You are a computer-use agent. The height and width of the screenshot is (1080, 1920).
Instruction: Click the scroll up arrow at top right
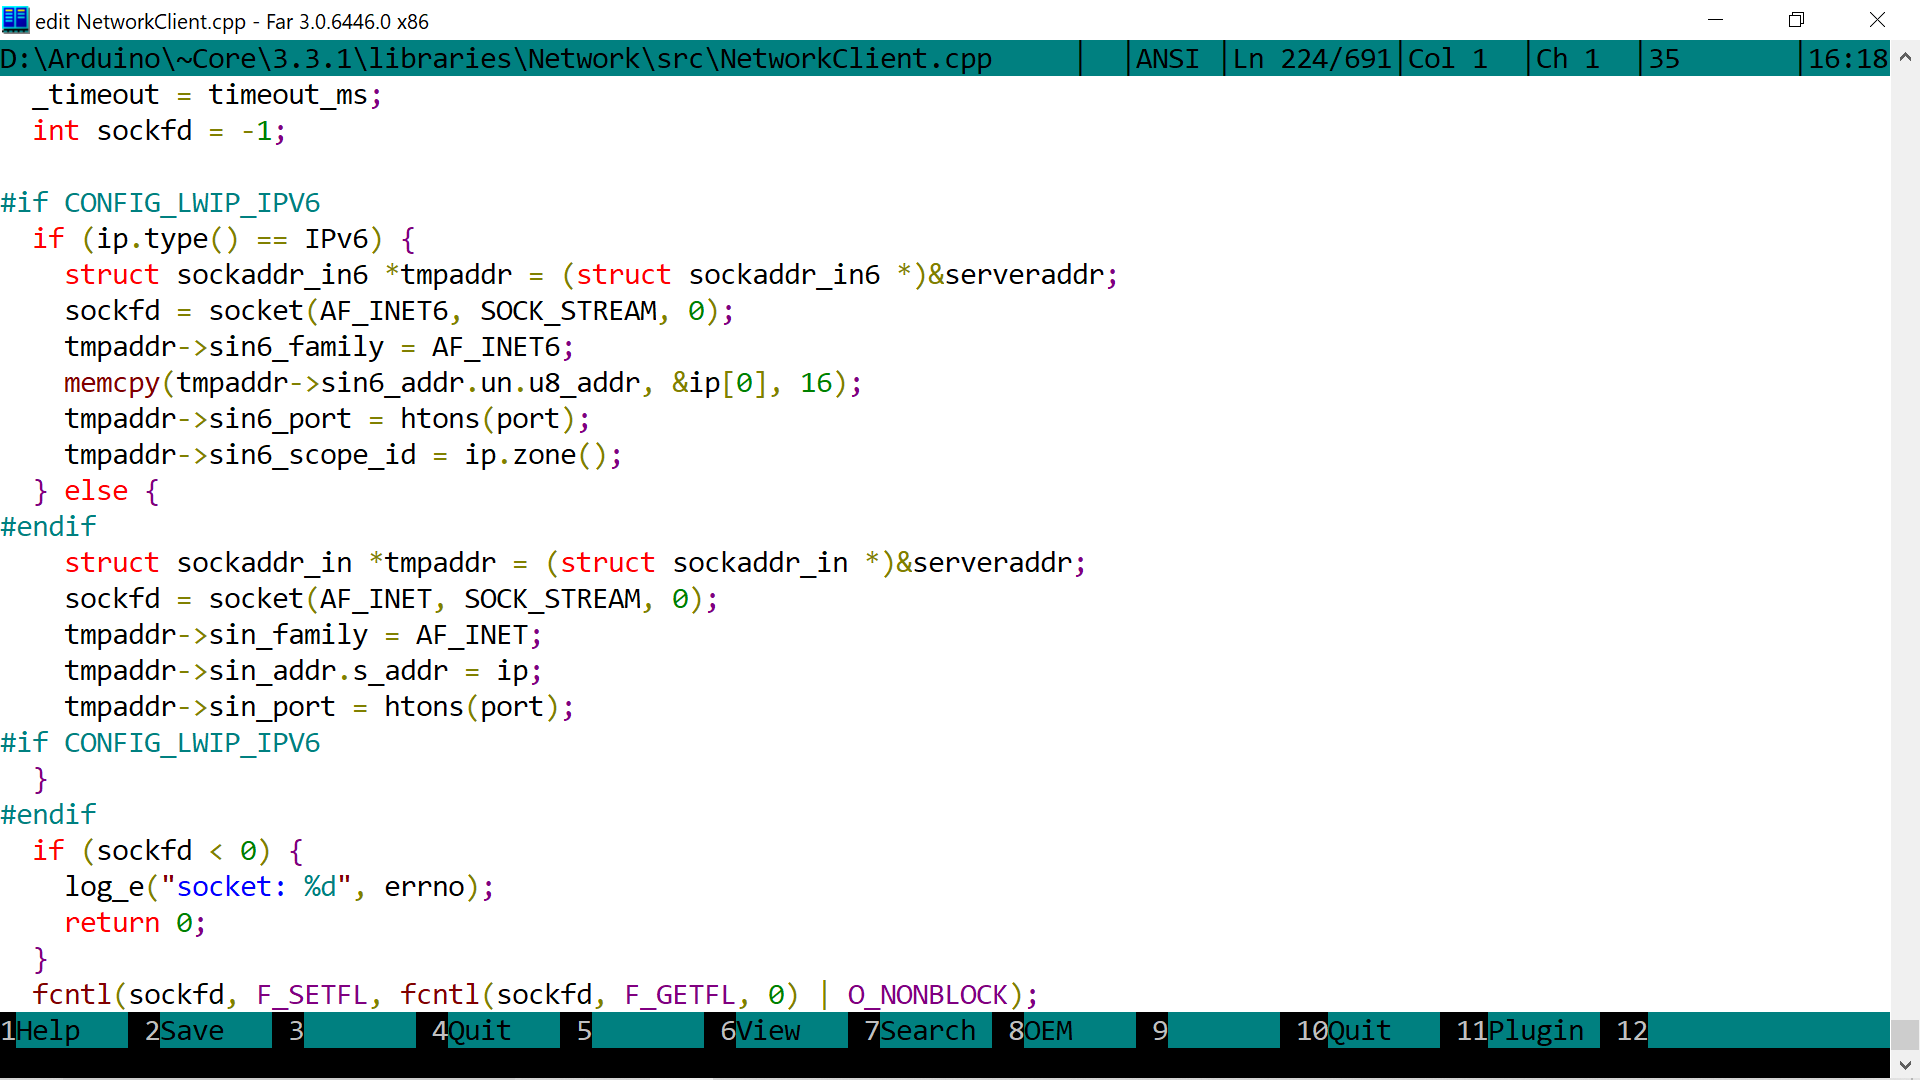[1905, 57]
